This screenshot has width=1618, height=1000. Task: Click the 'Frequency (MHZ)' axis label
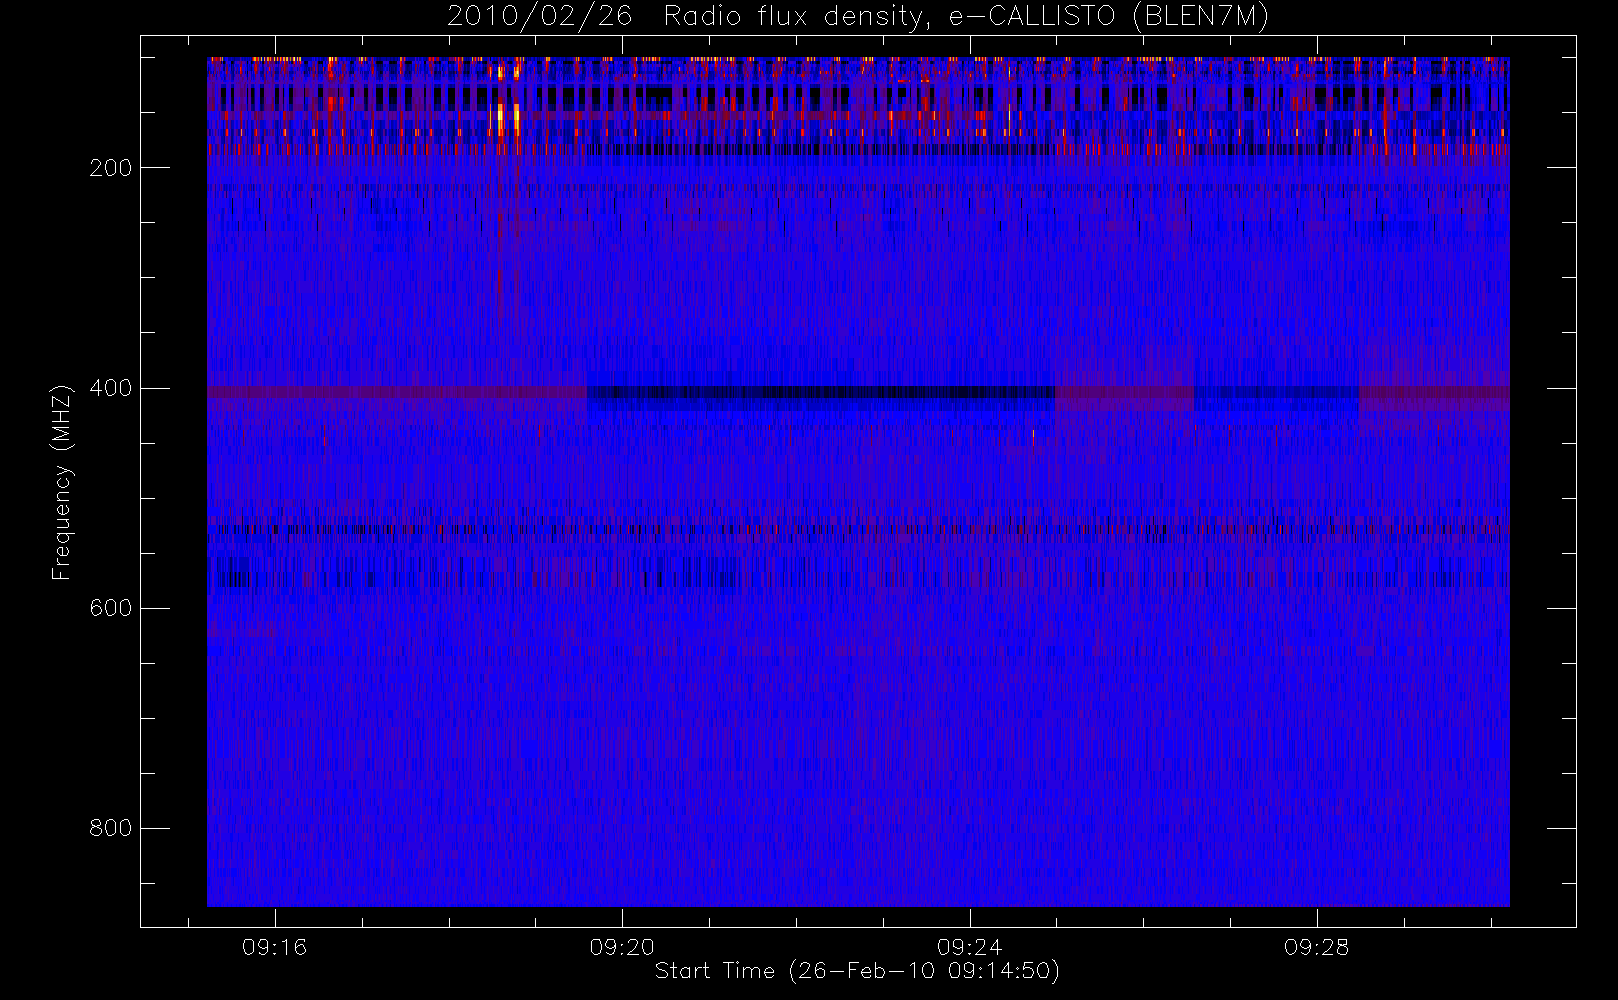pyautogui.click(x=62, y=482)
